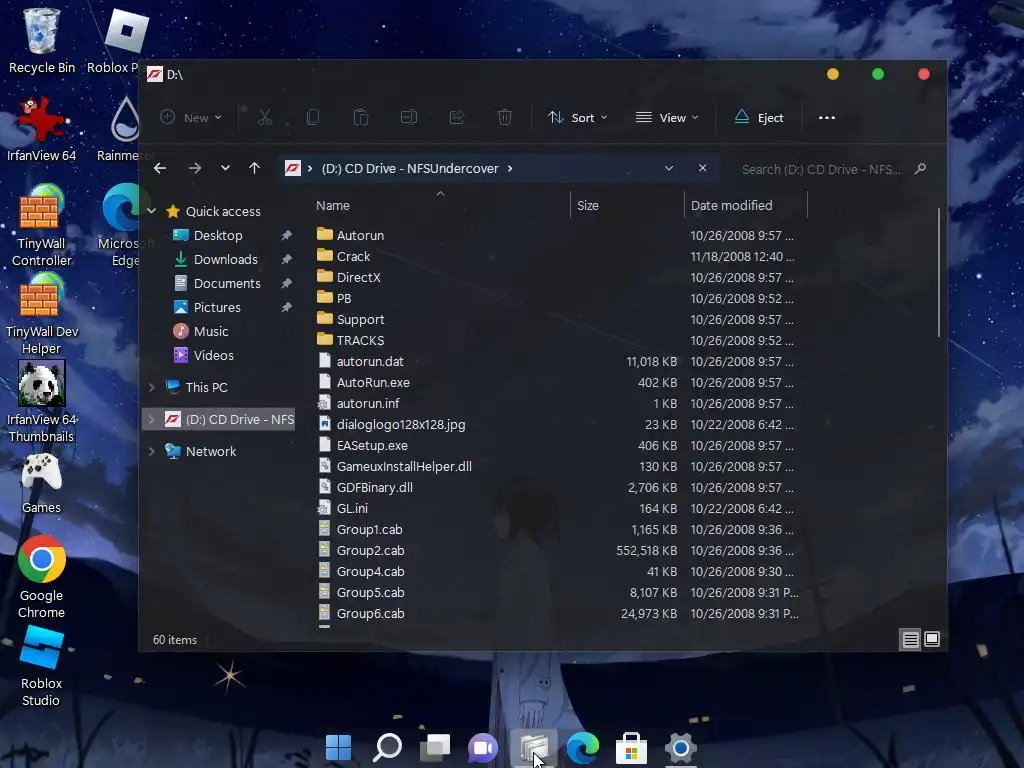Collapse the Quick access tree
The height and width of the screenshot is (768, 1024).
coord(152,211)
